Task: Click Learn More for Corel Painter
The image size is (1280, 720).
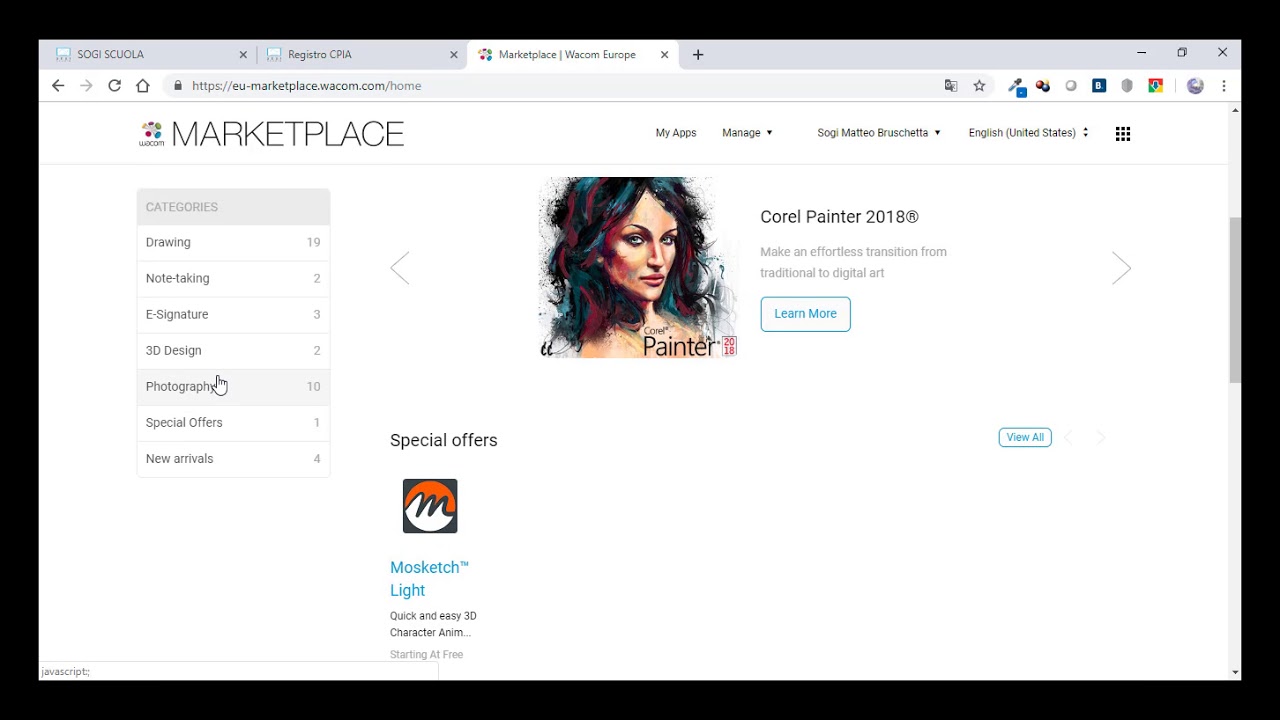Action: [x=805, y=314]
